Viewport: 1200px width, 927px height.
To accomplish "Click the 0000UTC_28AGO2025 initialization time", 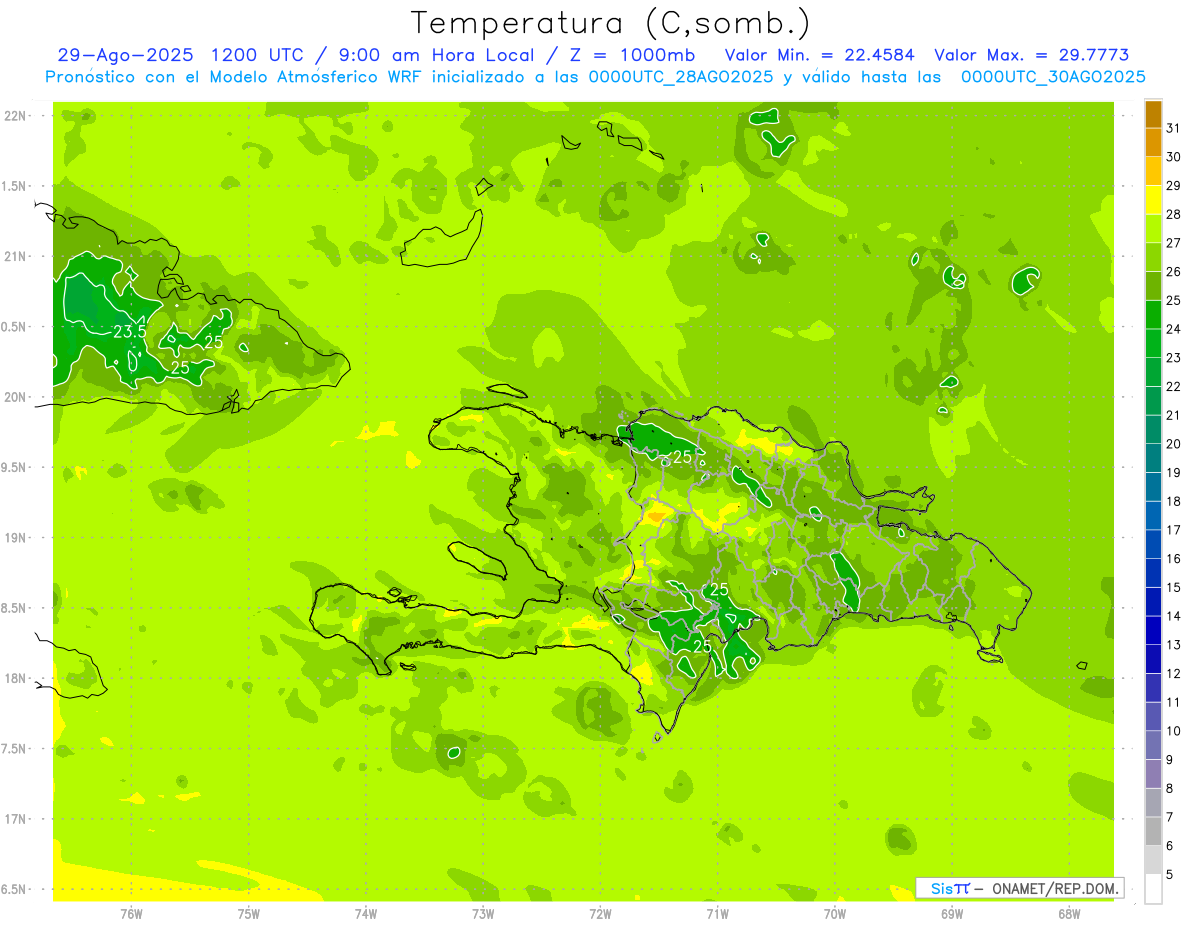I will tap(681, 77).
